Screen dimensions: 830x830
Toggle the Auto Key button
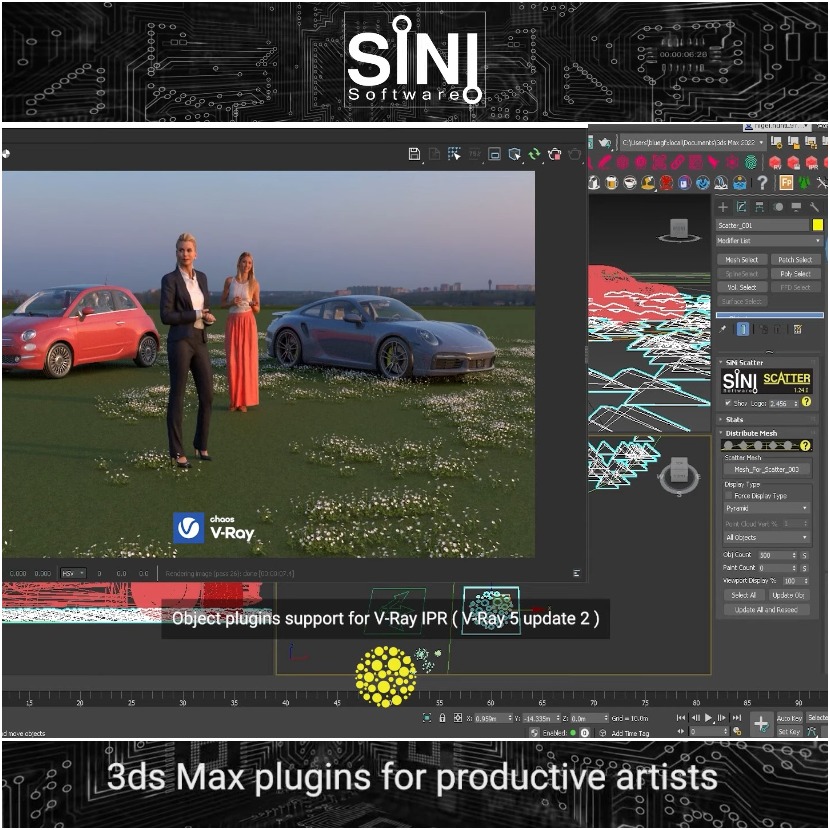(789, 718)
